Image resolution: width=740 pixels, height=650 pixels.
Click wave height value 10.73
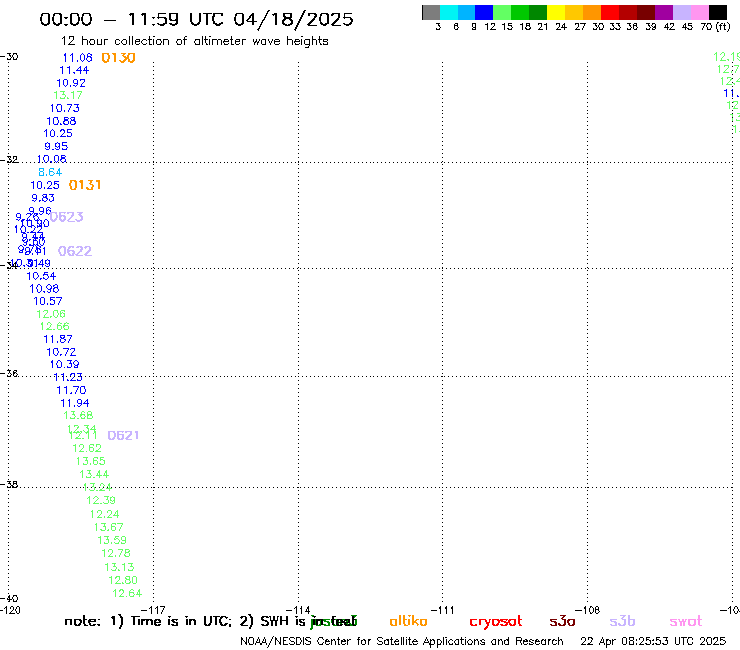click(65, 108)
